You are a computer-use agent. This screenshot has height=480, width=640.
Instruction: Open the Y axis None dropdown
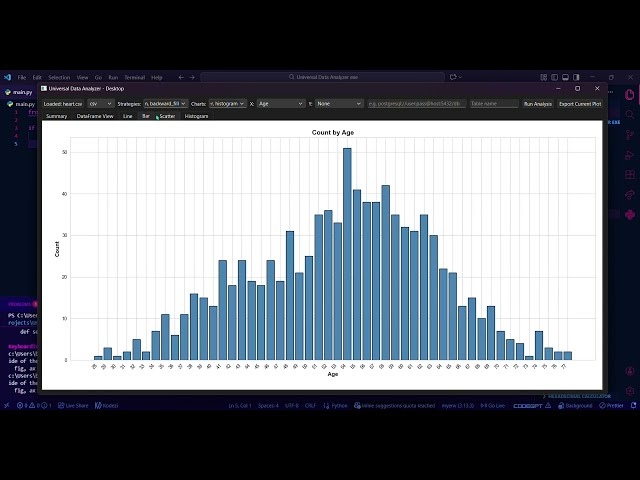click(x=339, y=104)
